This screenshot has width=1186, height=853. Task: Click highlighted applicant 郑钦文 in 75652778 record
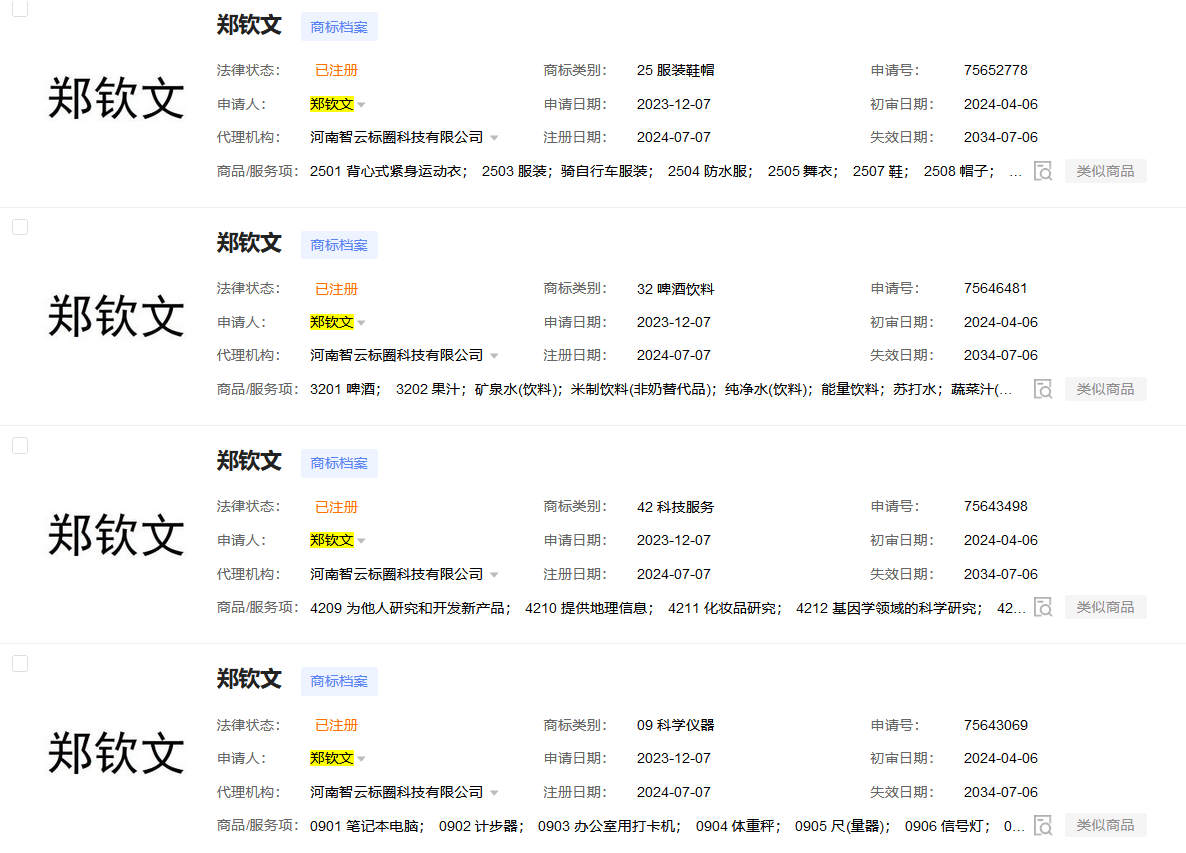tap(331, 104)
